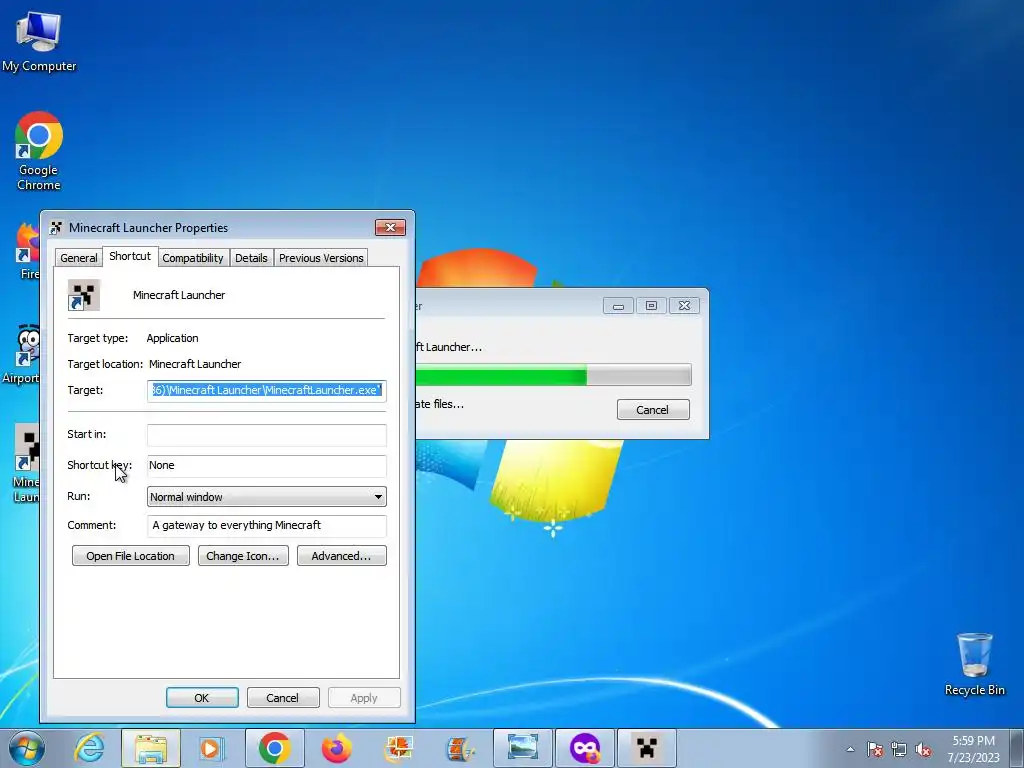Cancel the launcher update progress window
The height and width of the screenshot is (768, 1024).
(653, 409)
